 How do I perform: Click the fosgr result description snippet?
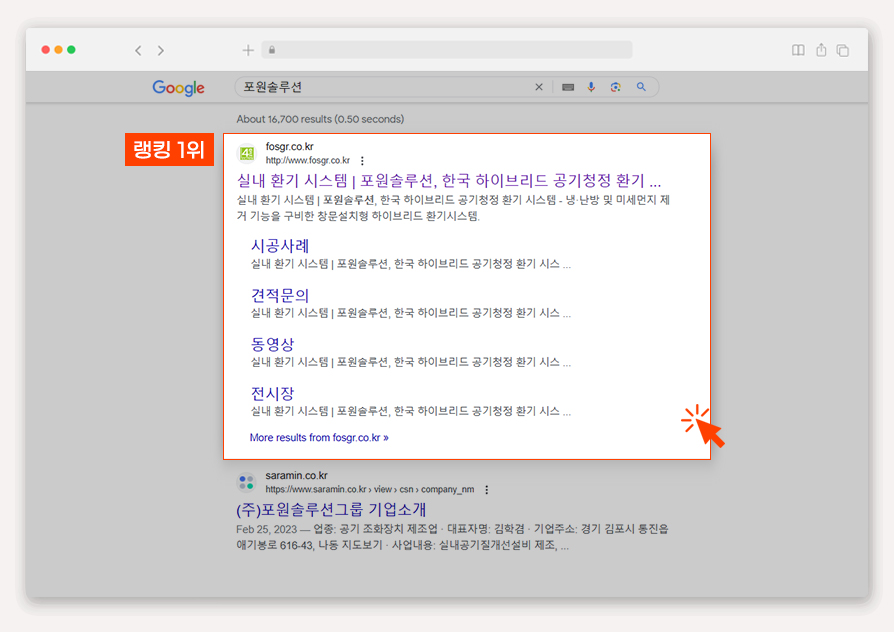click(453, 208)
